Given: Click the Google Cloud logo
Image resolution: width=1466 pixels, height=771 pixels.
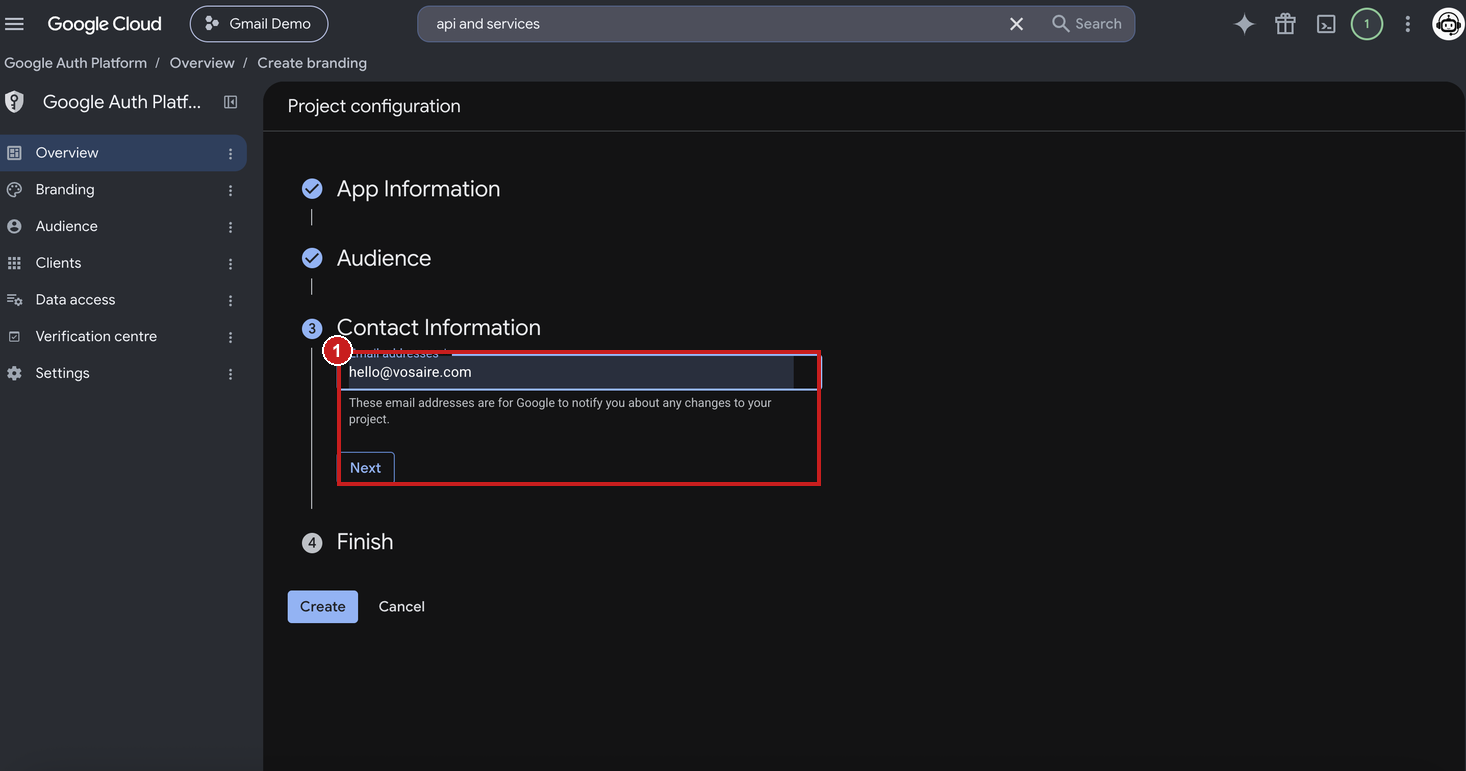Looking at the screenshot, I should (x=104, y=24).
